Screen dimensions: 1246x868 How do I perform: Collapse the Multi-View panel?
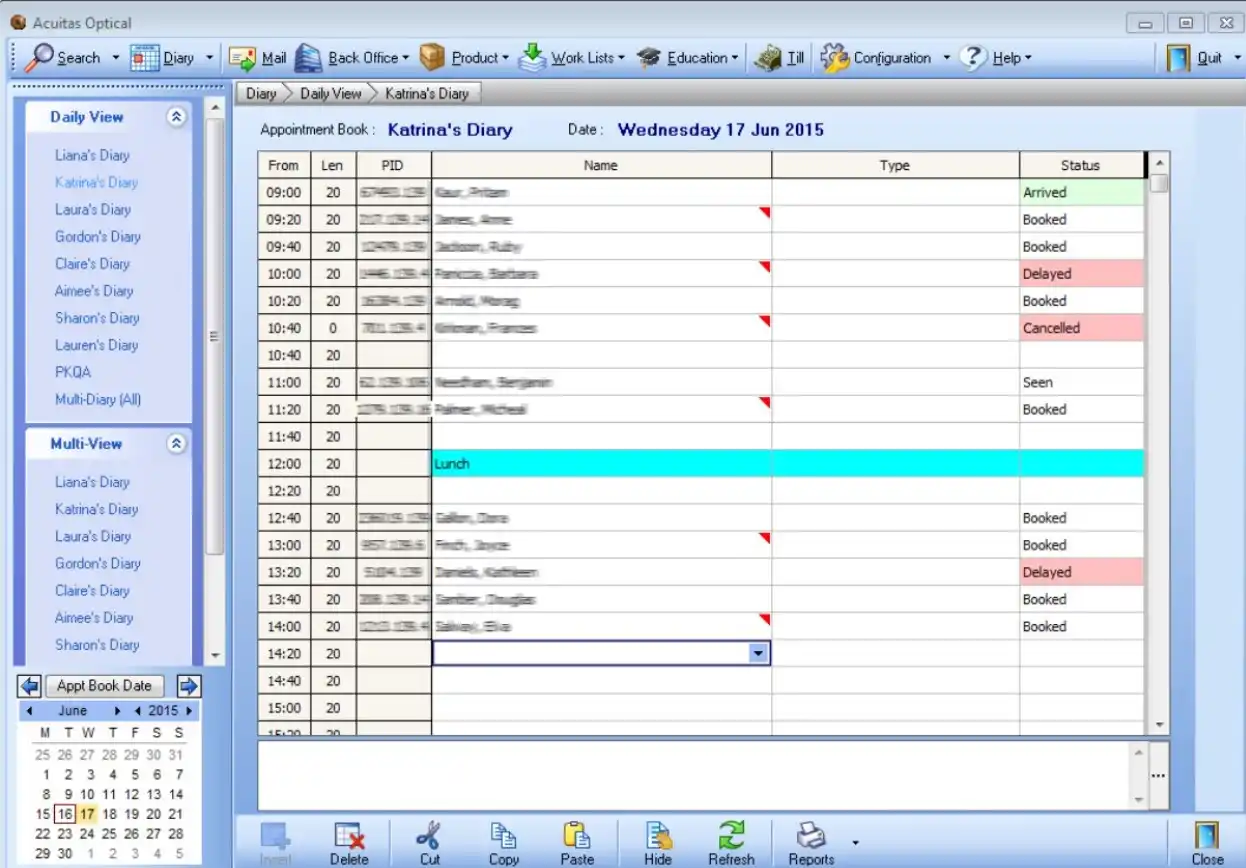tap(177, 443)
